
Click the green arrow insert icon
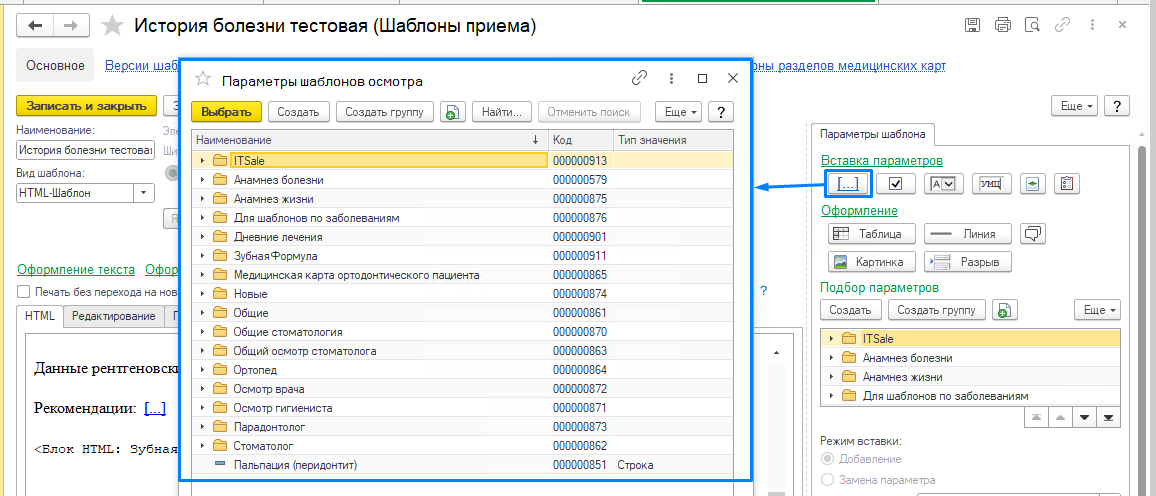(x=1033, y=184)
